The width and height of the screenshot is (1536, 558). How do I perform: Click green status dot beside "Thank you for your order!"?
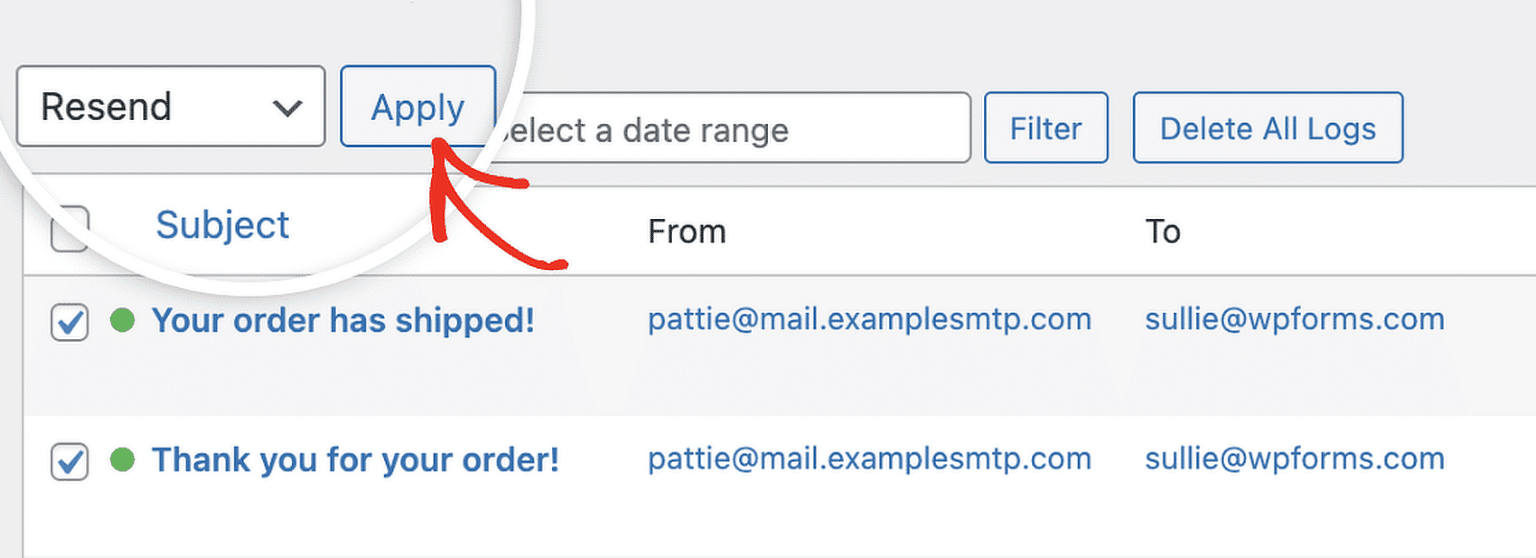click(x=122, y=460)
